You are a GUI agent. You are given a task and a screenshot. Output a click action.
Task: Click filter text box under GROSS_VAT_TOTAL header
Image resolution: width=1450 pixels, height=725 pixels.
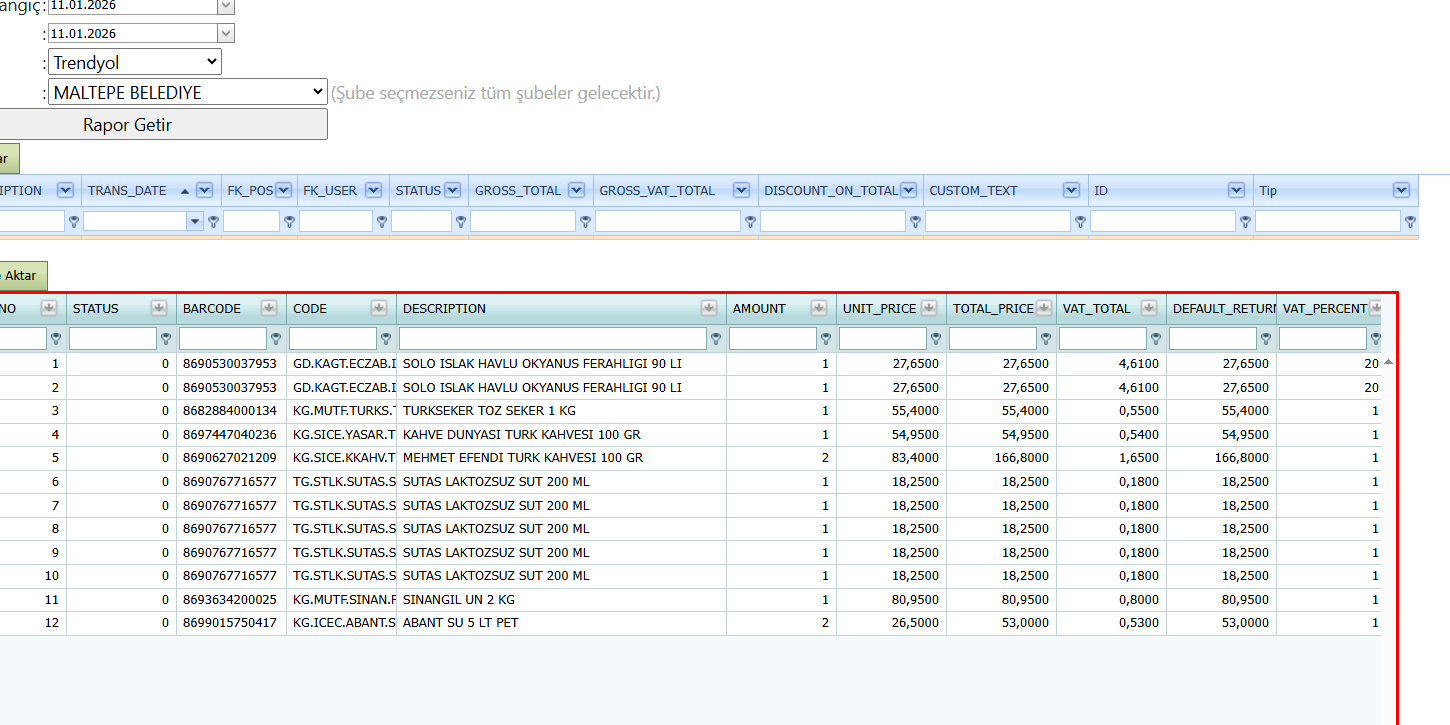click(668, 222)
